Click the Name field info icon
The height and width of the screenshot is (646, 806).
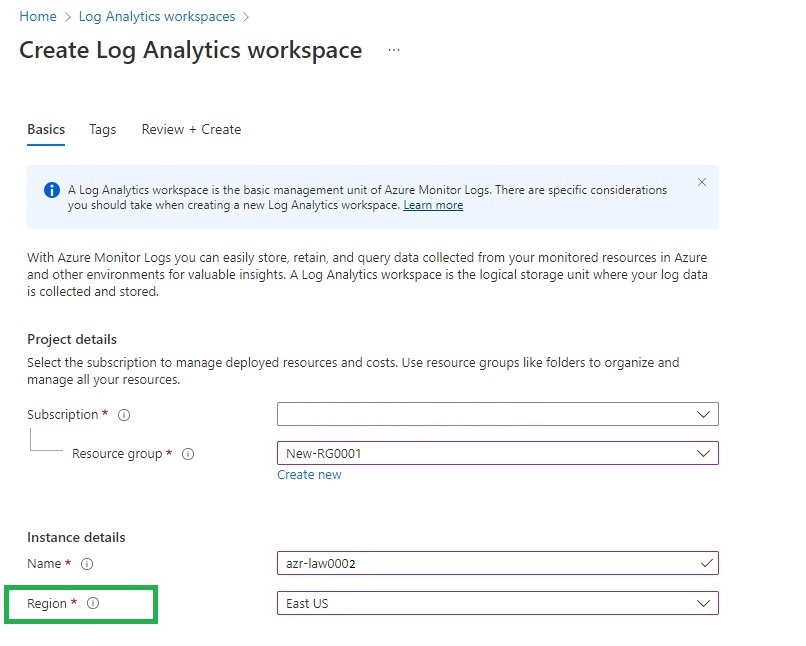tap(87, 564)
